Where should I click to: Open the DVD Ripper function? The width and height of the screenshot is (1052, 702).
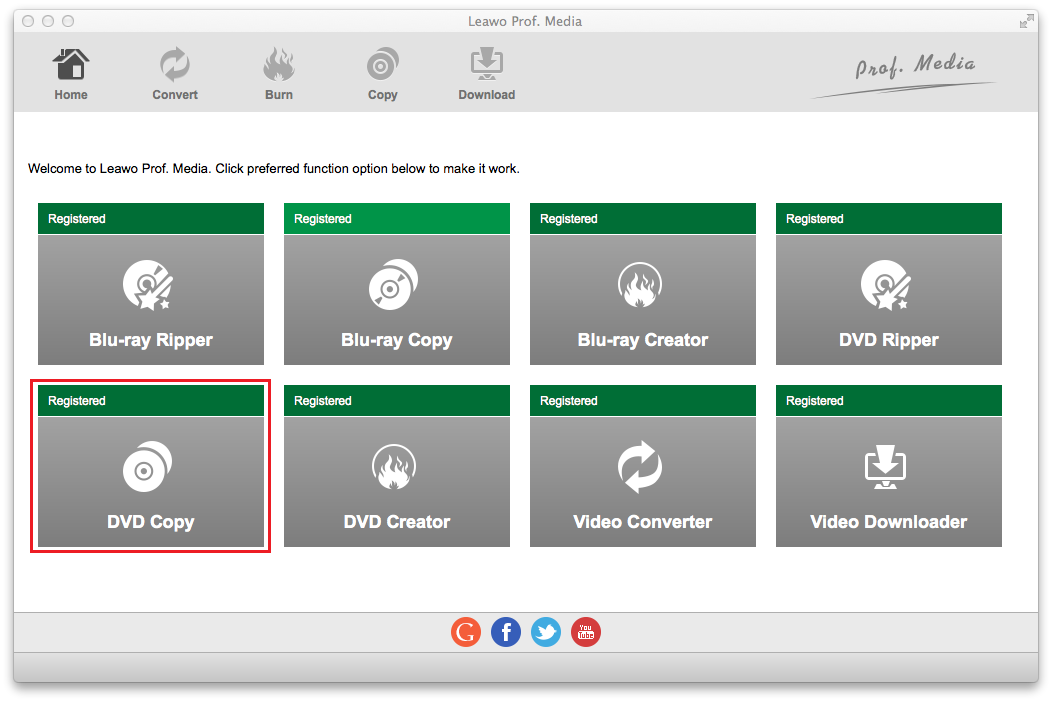click(x=889, y=300)
